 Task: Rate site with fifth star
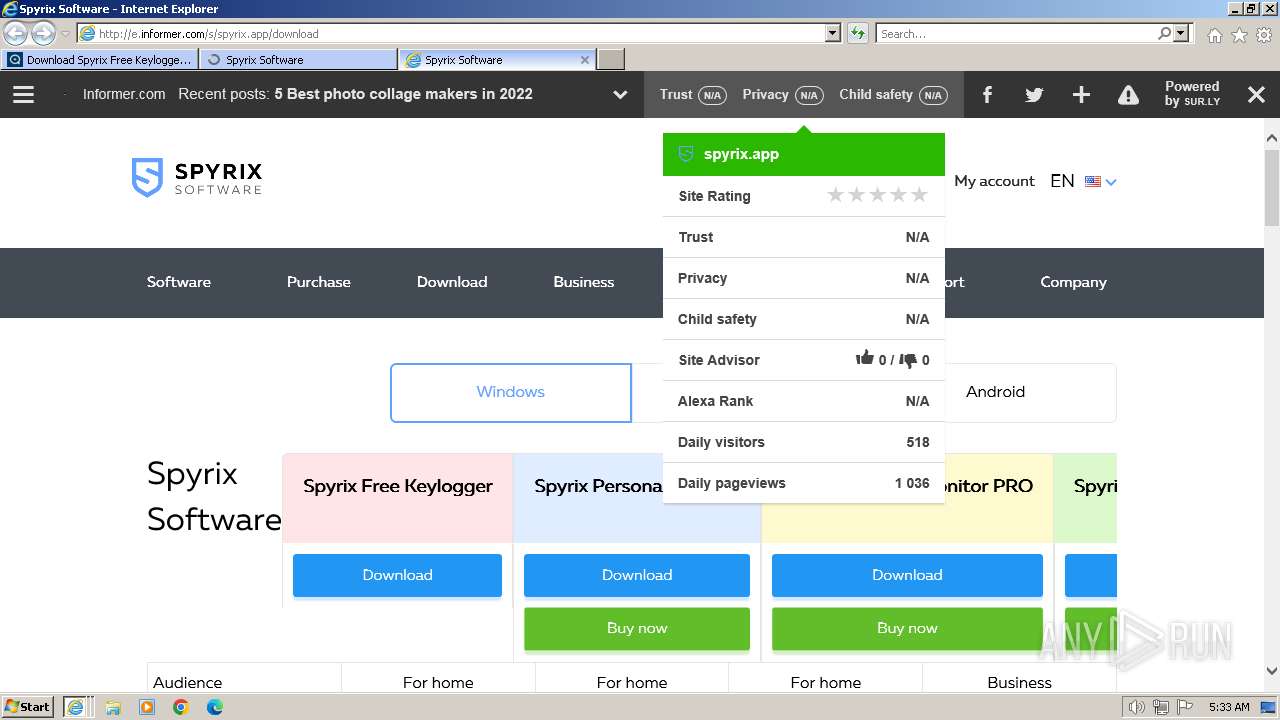coord(919,195)
